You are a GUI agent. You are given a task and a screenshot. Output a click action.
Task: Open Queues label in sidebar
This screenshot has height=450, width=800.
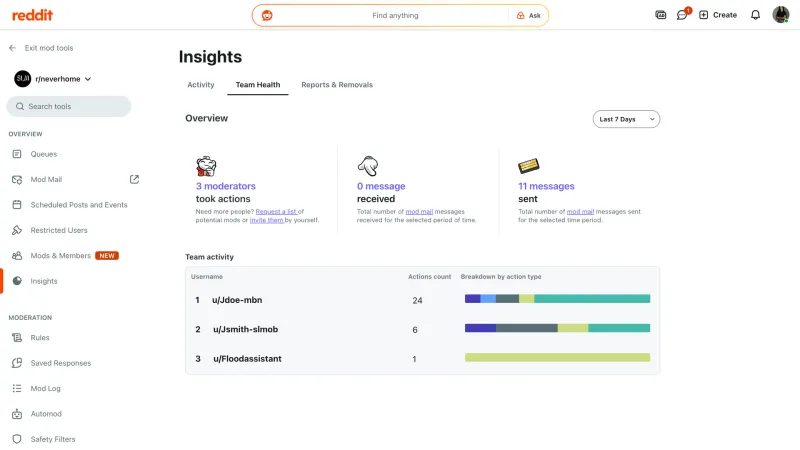point(44,154)
